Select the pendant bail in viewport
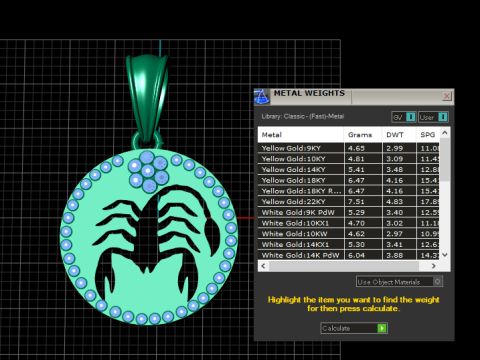This screenshot has height=360, width=480. pyautogui.click(x=147, y=97)
